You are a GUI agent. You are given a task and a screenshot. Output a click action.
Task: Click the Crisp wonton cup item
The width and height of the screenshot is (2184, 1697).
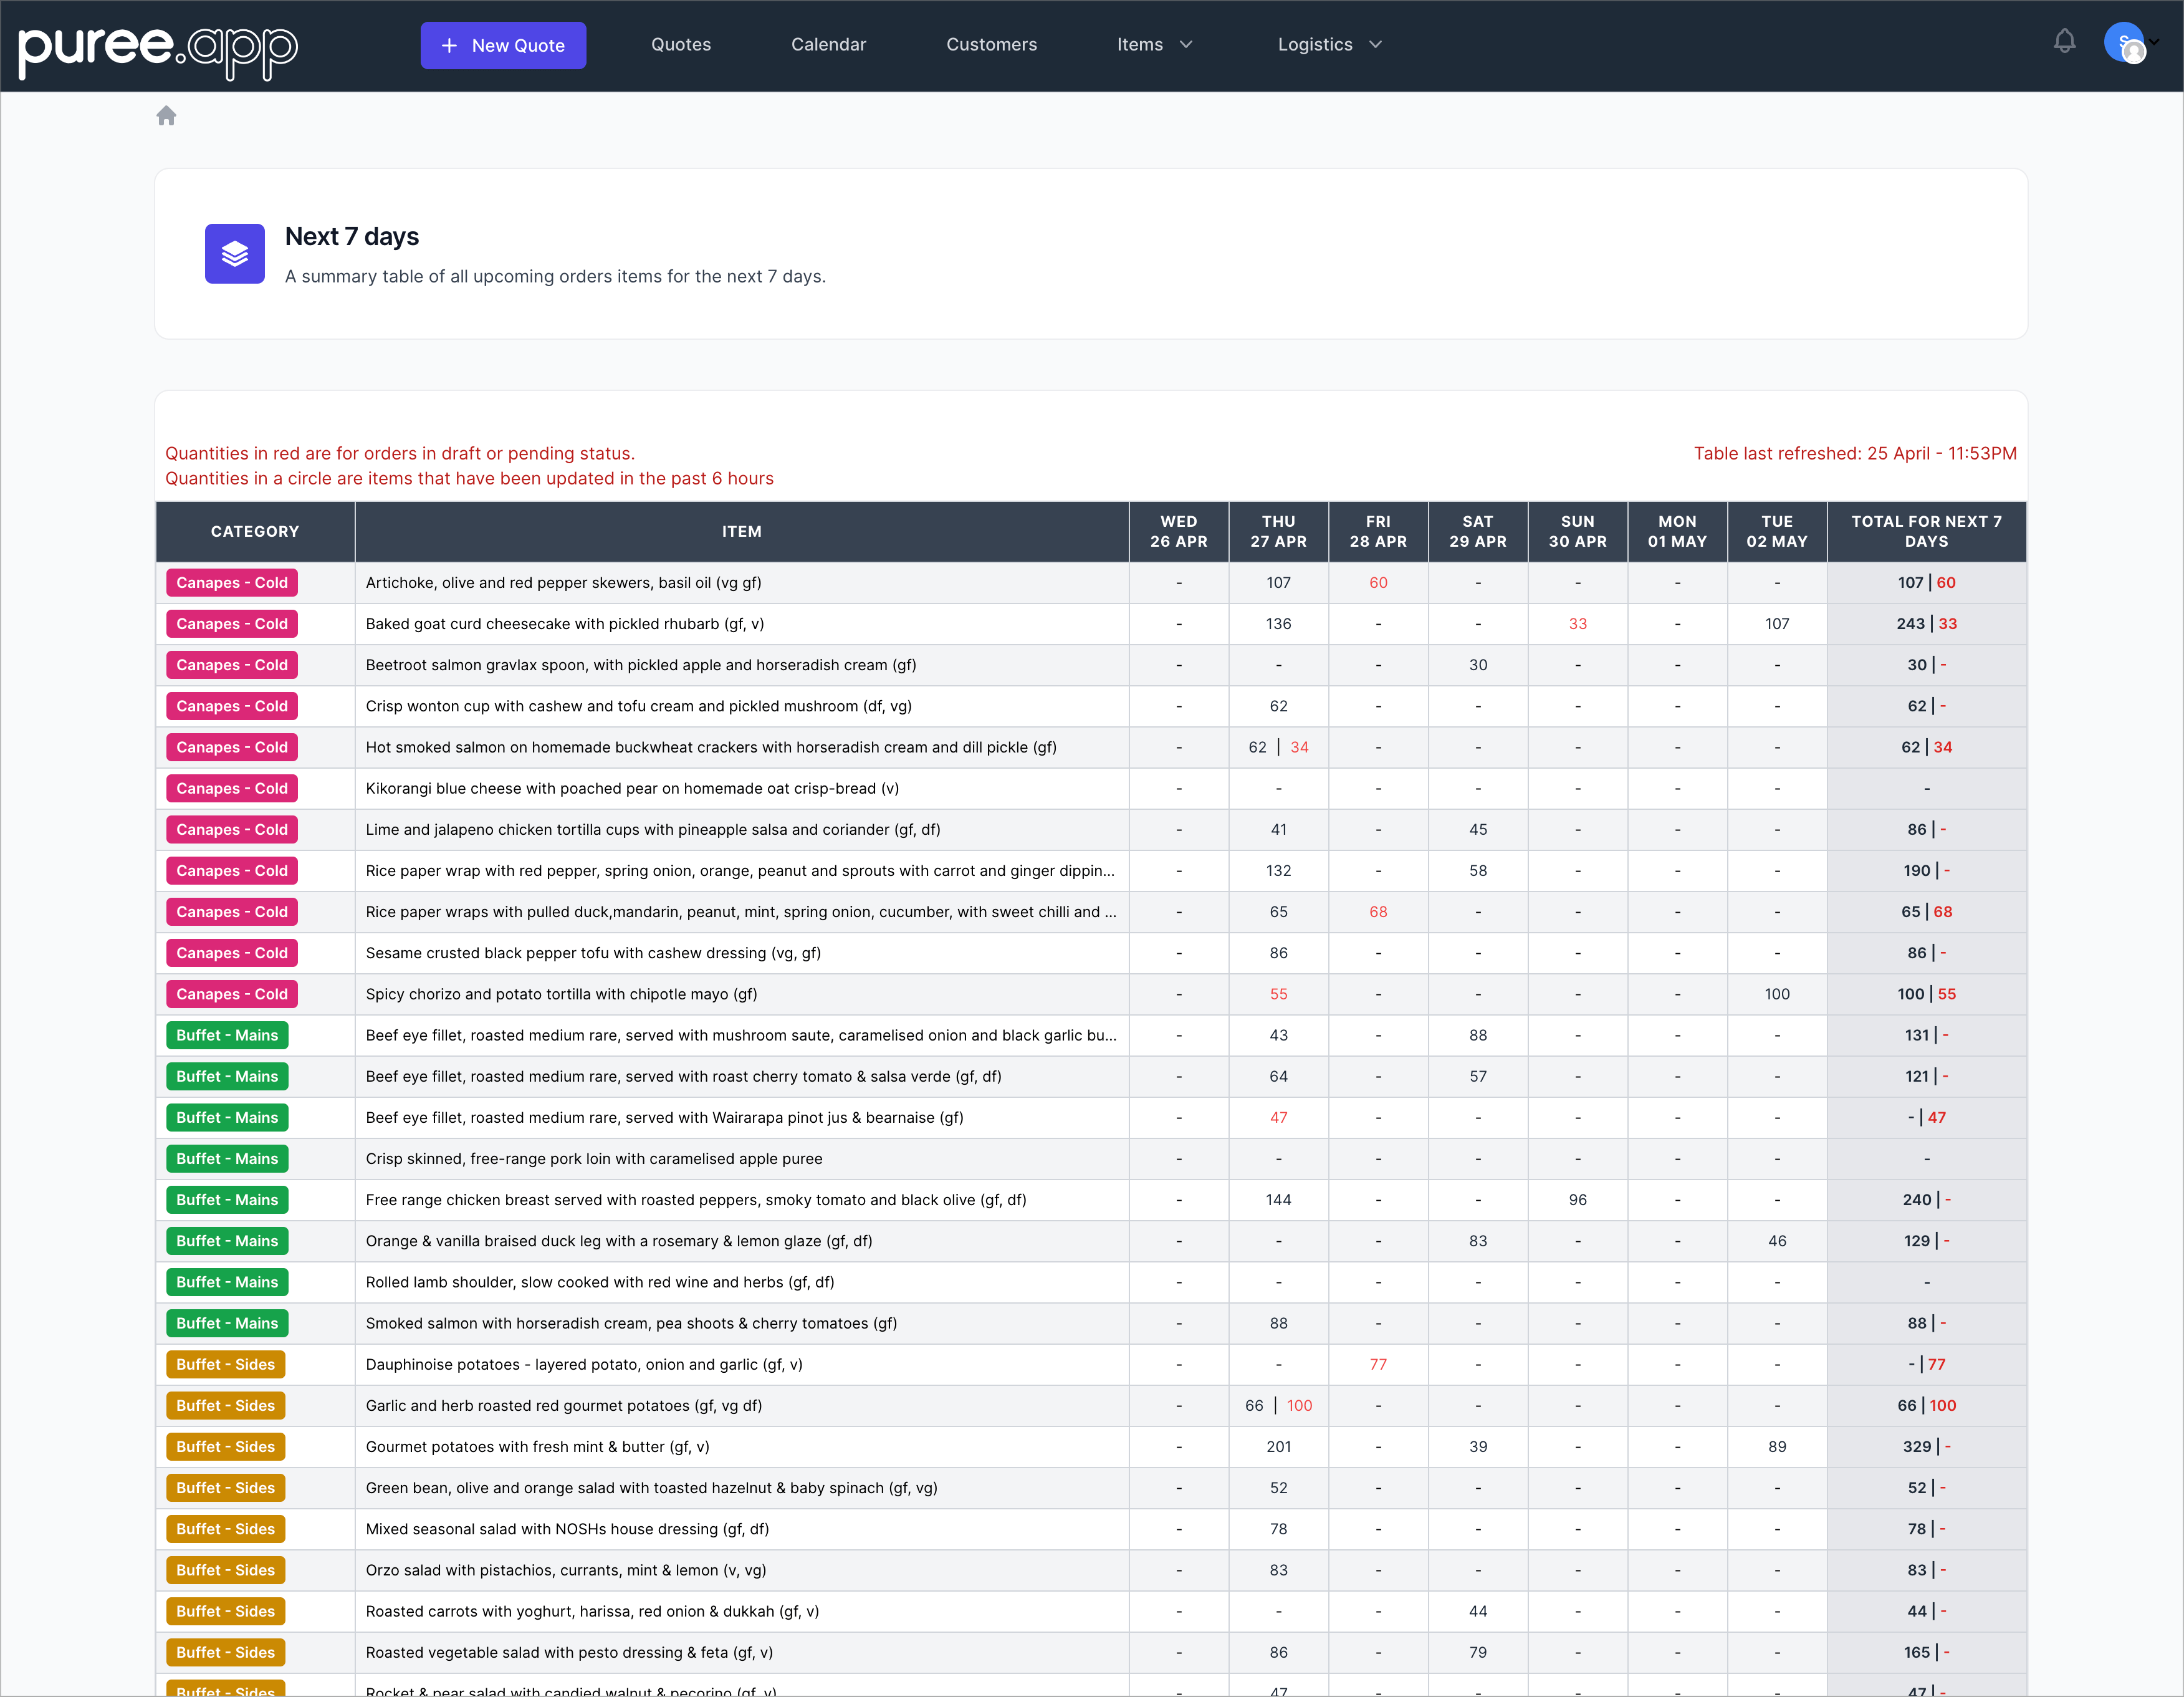(x=638, y=706)
